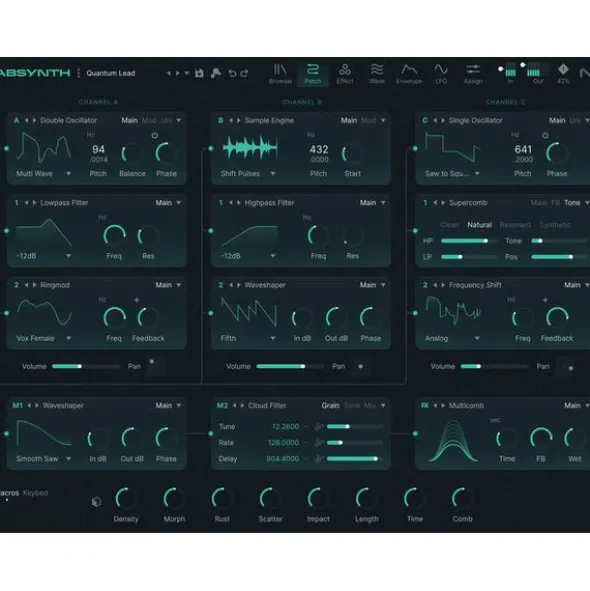Toggle the tempo sync note icon for Delay
The image size is (590, 591).
point(319,459)
